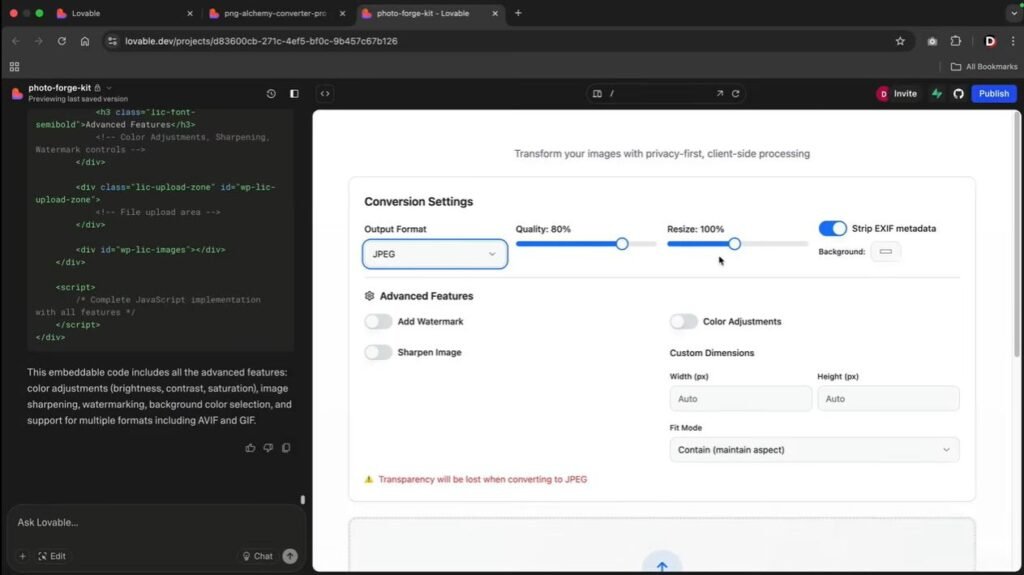Click the Transparency will be lost warning text
The image size is (1024, 575).
click(483, 479)
